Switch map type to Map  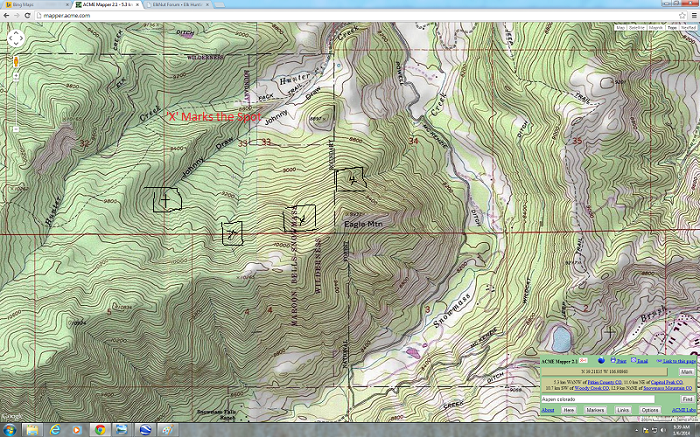pyautogui.click(x=621, y=28)
